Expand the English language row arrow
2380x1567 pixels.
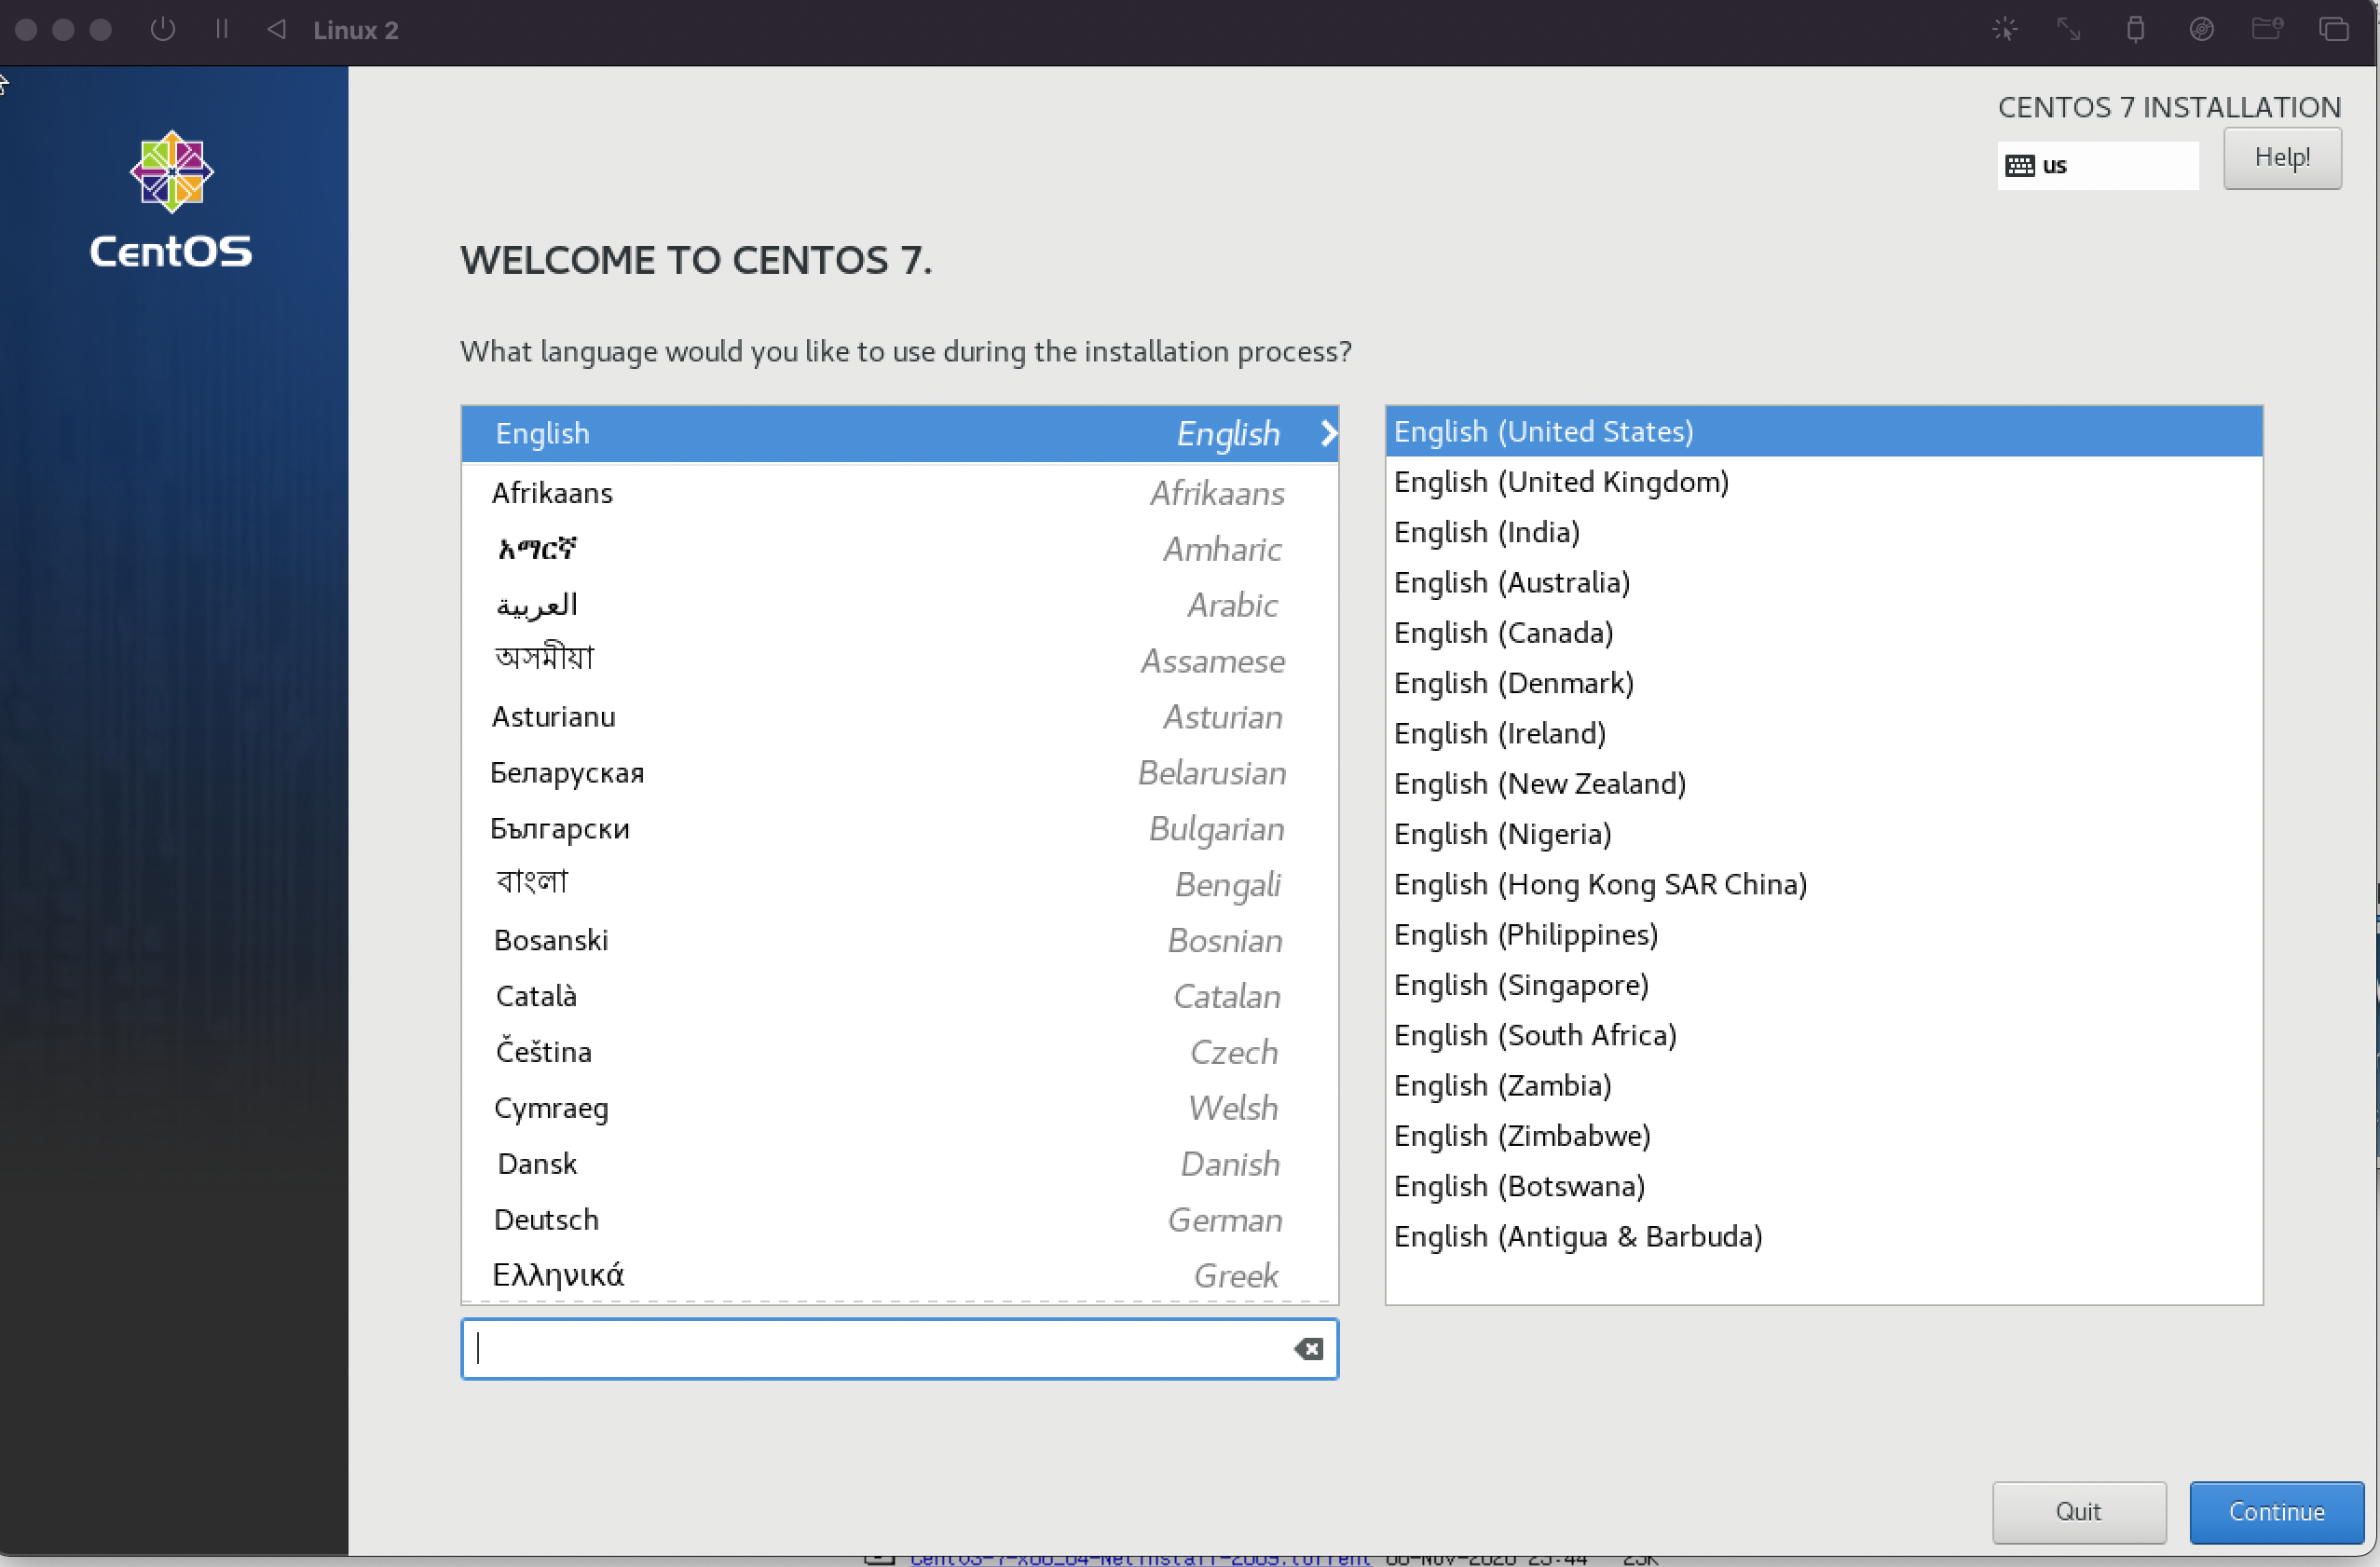(1328, 433)
